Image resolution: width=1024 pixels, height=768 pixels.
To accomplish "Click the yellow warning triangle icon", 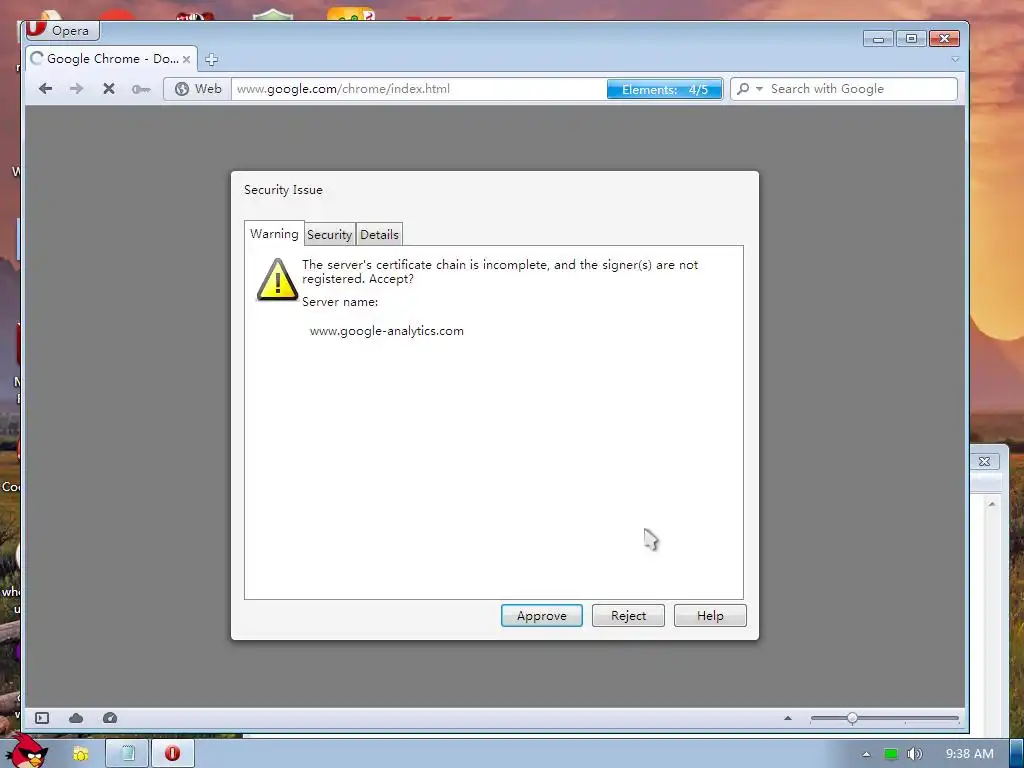I will [277, 280].
